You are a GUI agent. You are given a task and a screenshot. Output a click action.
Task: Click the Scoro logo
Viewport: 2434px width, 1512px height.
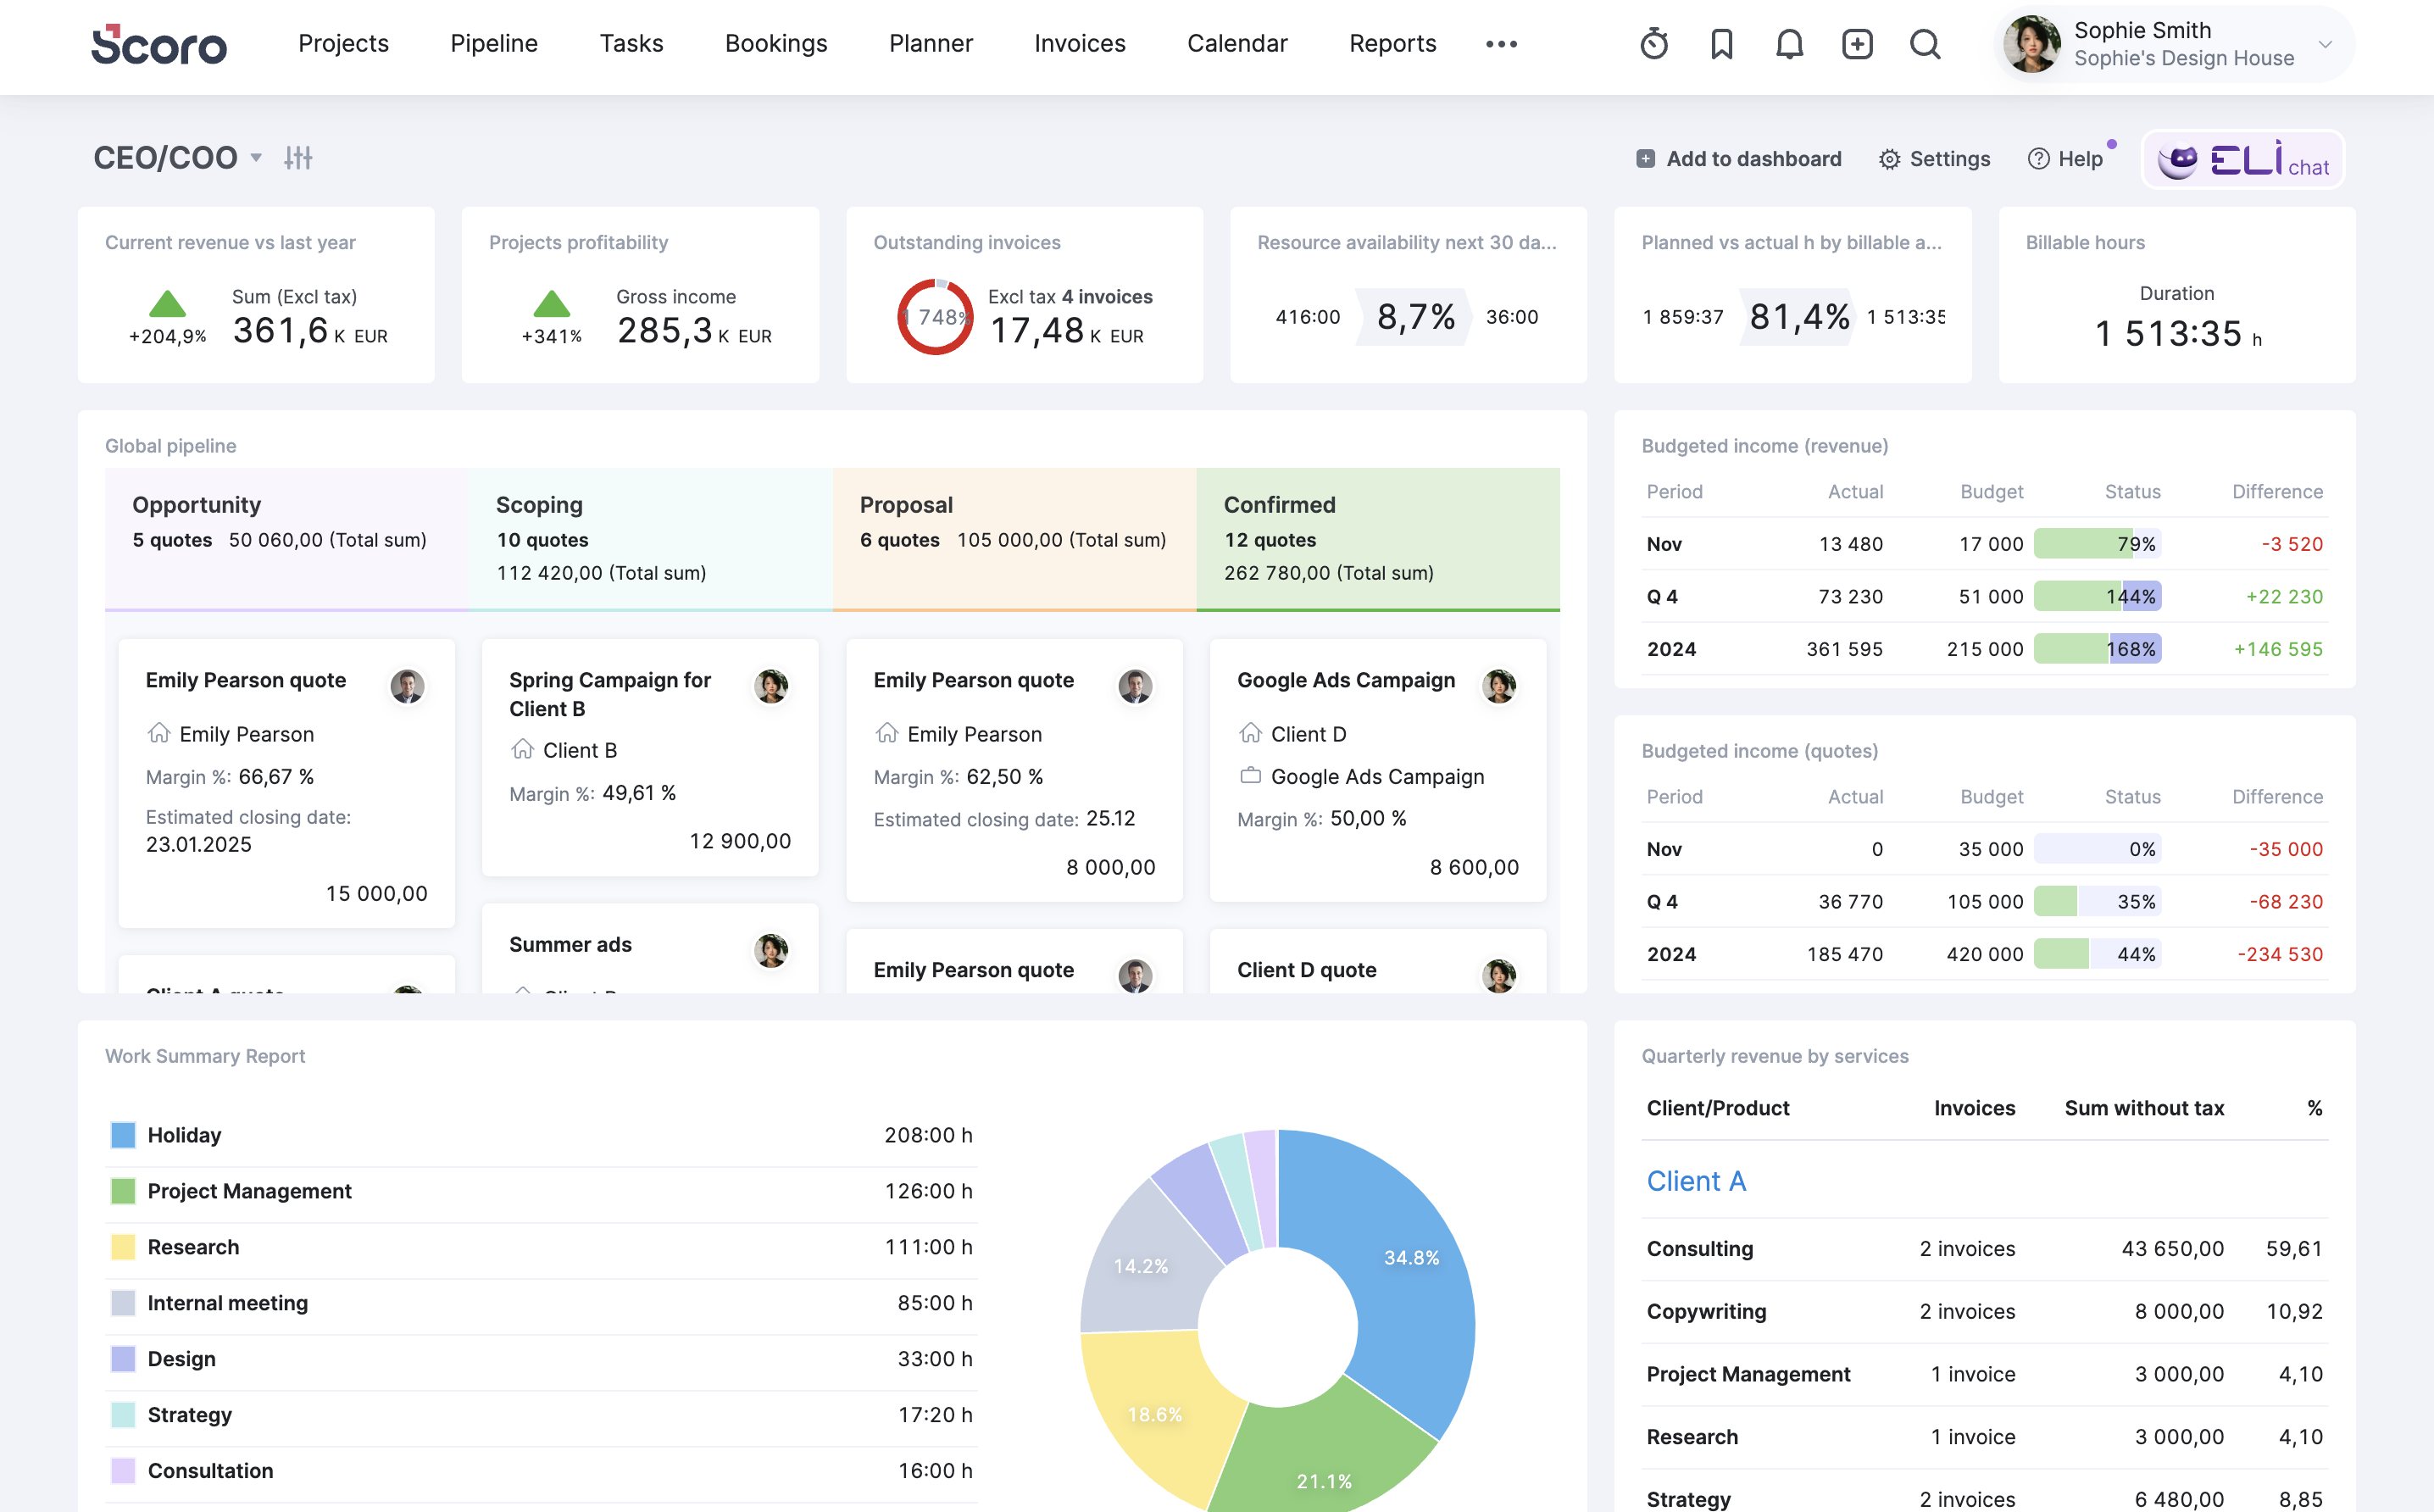[159, 45]
